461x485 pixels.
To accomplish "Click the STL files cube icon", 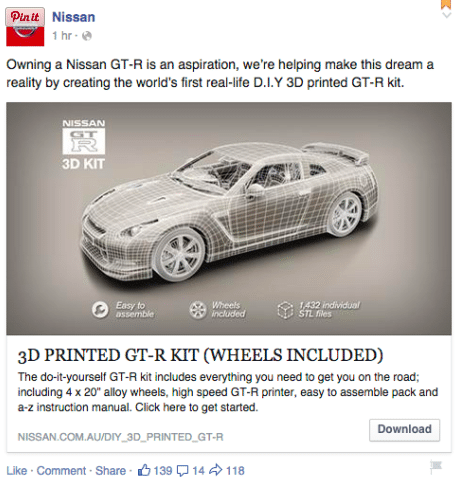I will [285, 310].
